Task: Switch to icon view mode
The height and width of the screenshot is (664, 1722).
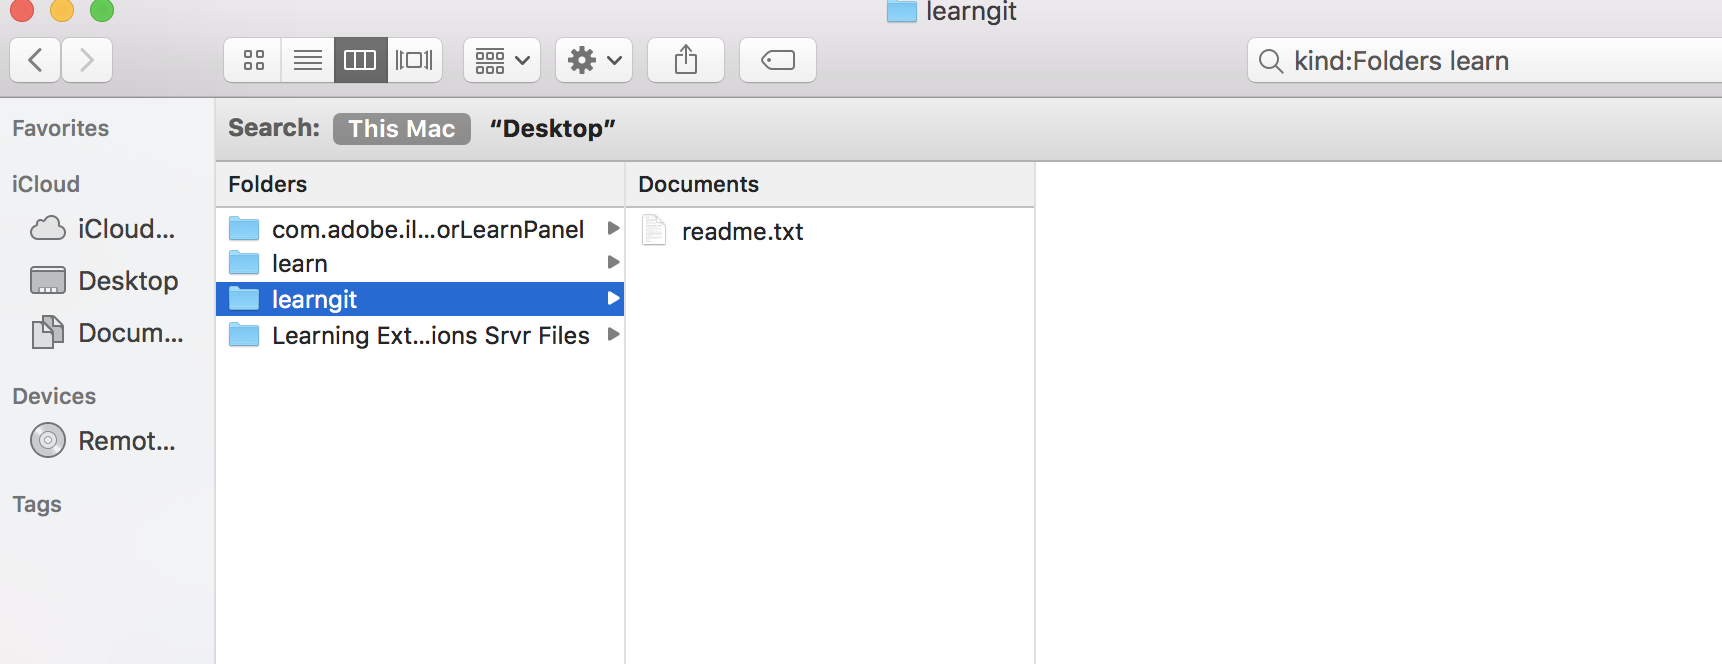Action: tap(254, 60)
